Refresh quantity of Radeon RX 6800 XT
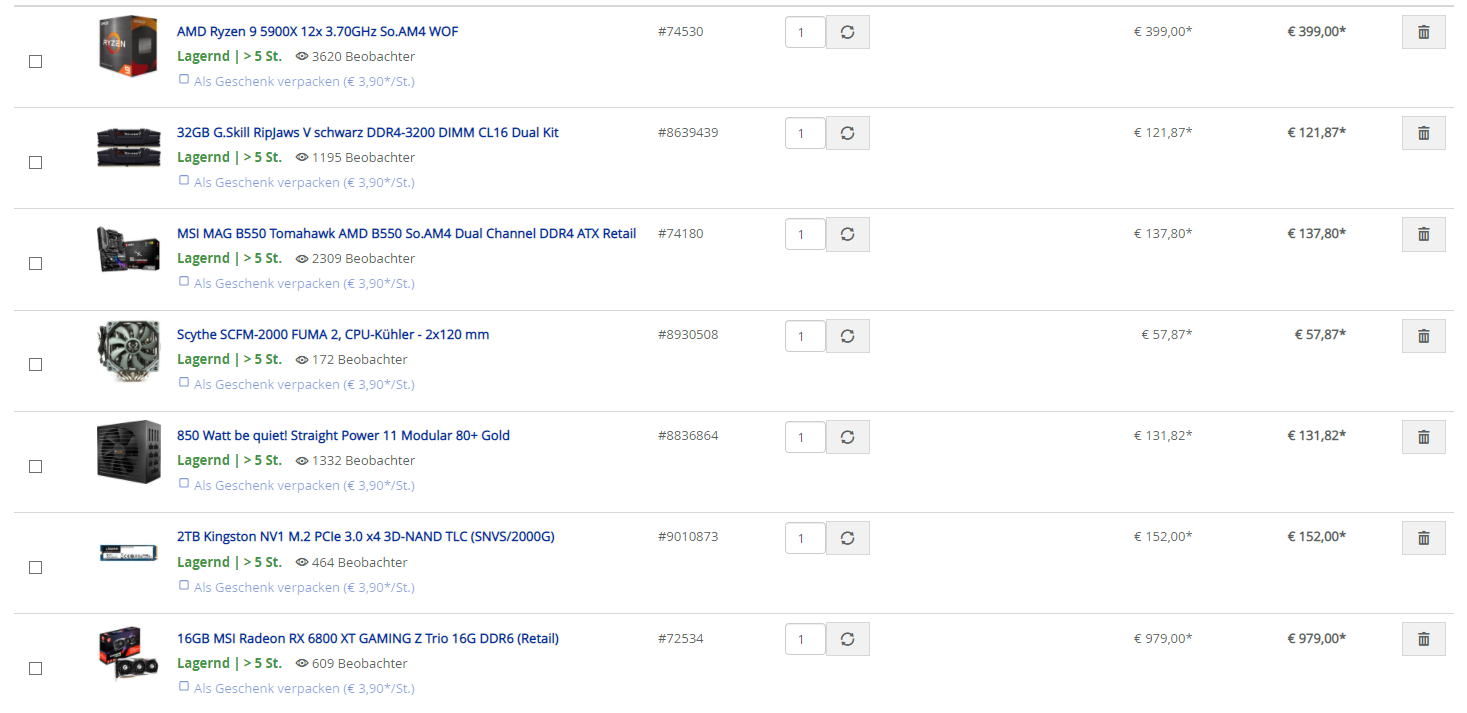This screenshot has height=713, width=1467. 847,639
